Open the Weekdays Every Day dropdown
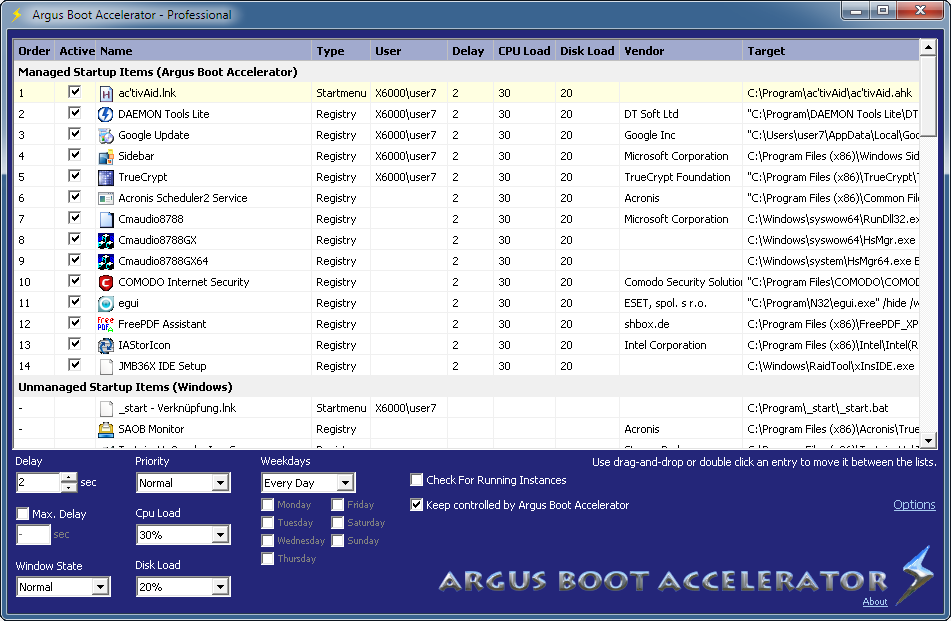The width and height of the screenshot is (951, 621). pyautogui.click(x=345, y=483)
